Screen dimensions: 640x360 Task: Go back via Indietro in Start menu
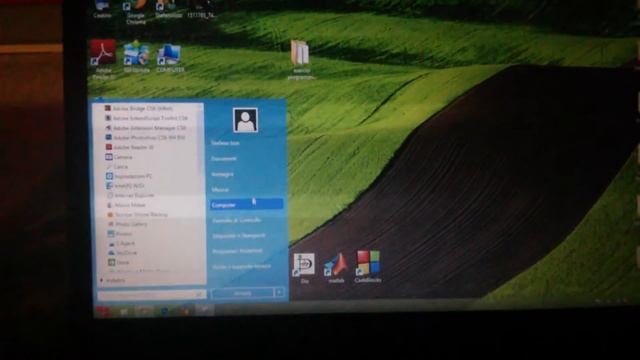113,280
